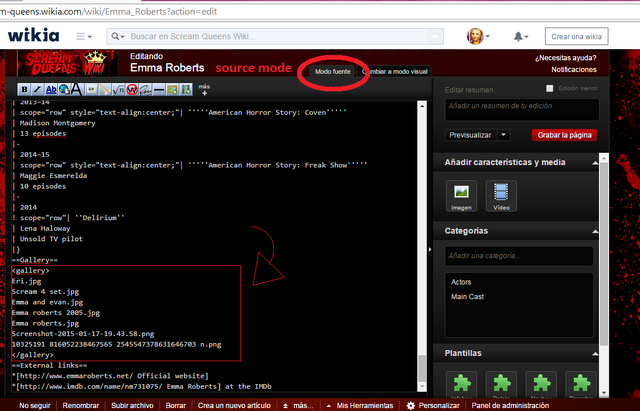Viewport: 640px width, 411px height.
Task: Click No seguir in bottom bar
Action: (x=35, y=405)
